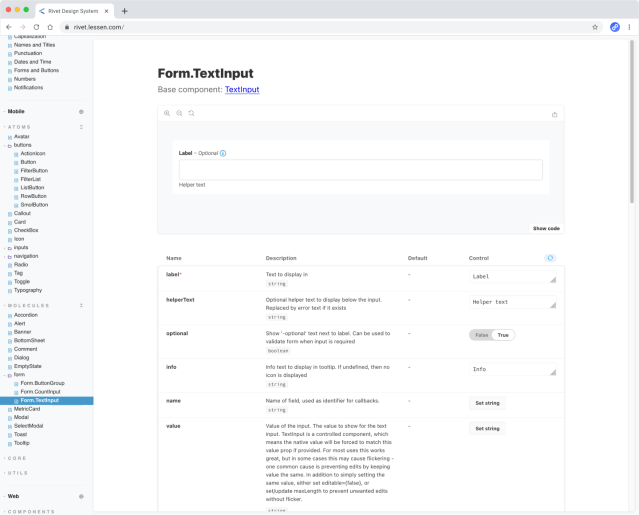This screenshot has height=515, width=639.
Task: Open the preview canvas in new tab
Action: coord(555,114)
